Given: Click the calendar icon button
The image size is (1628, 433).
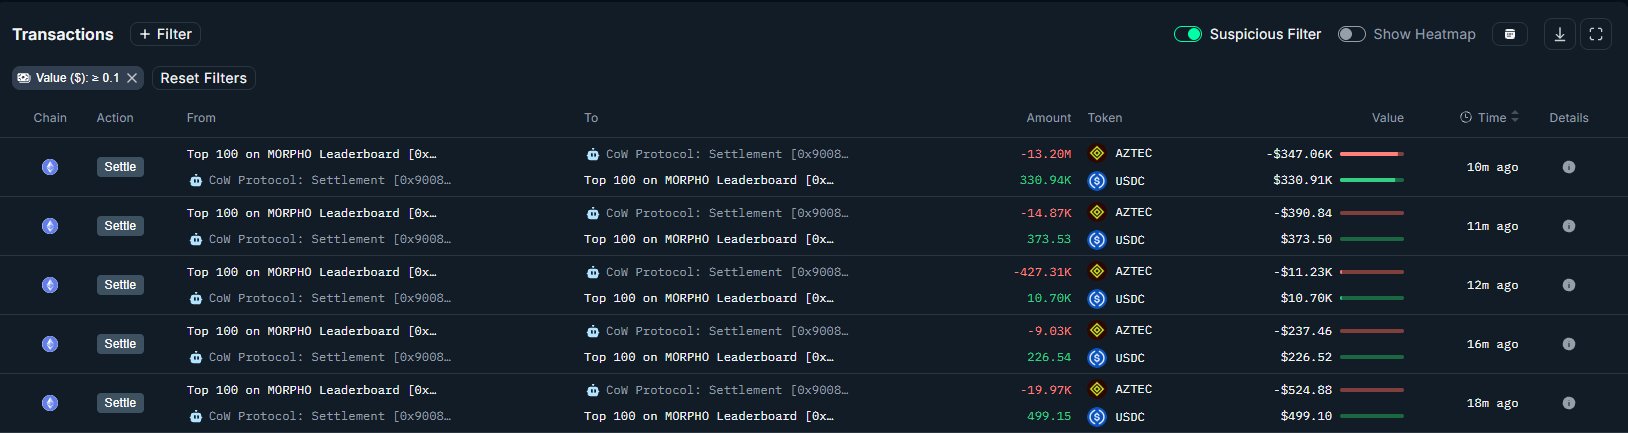Looking at the screenshot, I should coord(1510,34).
